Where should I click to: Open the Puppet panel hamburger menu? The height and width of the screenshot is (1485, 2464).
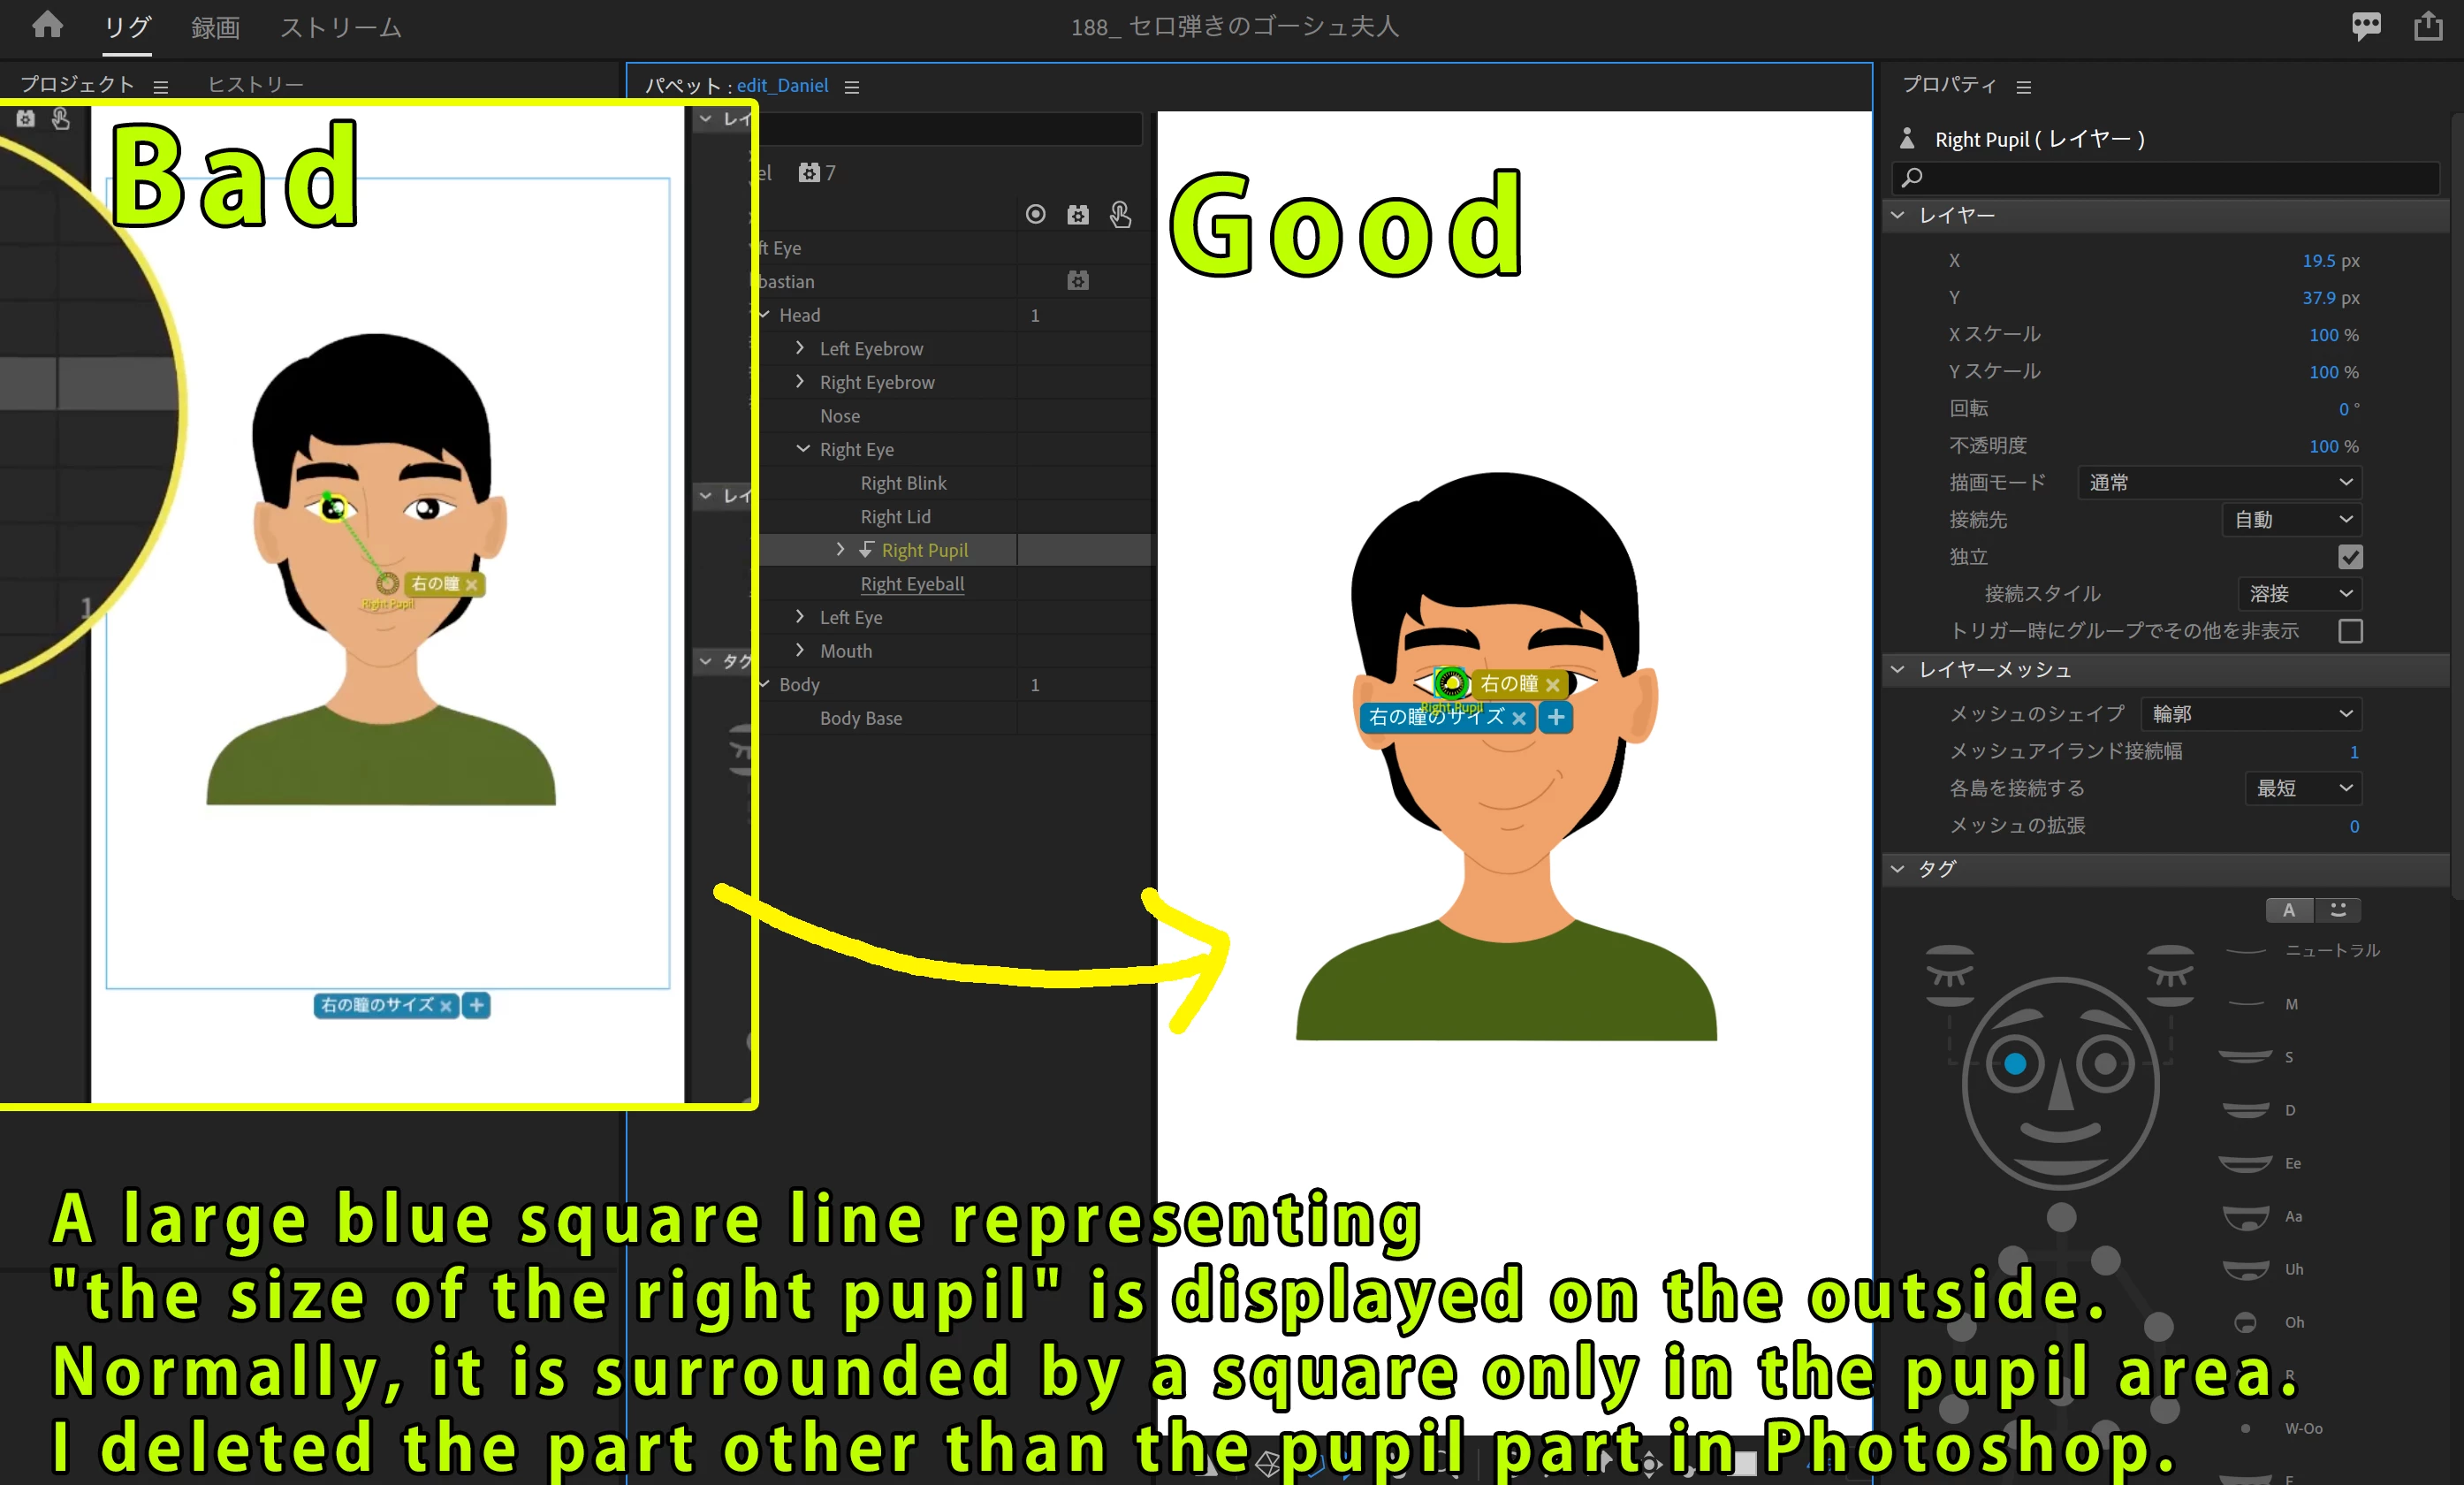click(x=852, y=87)
